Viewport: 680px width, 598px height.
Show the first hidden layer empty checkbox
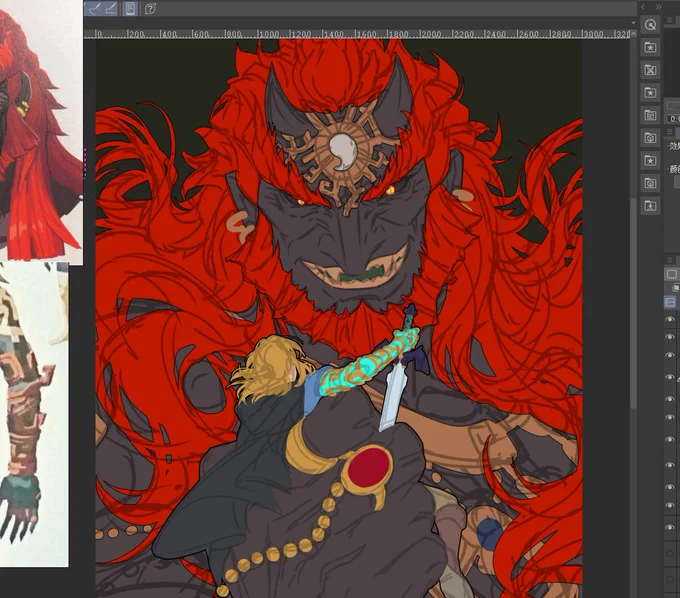point(670,554)
